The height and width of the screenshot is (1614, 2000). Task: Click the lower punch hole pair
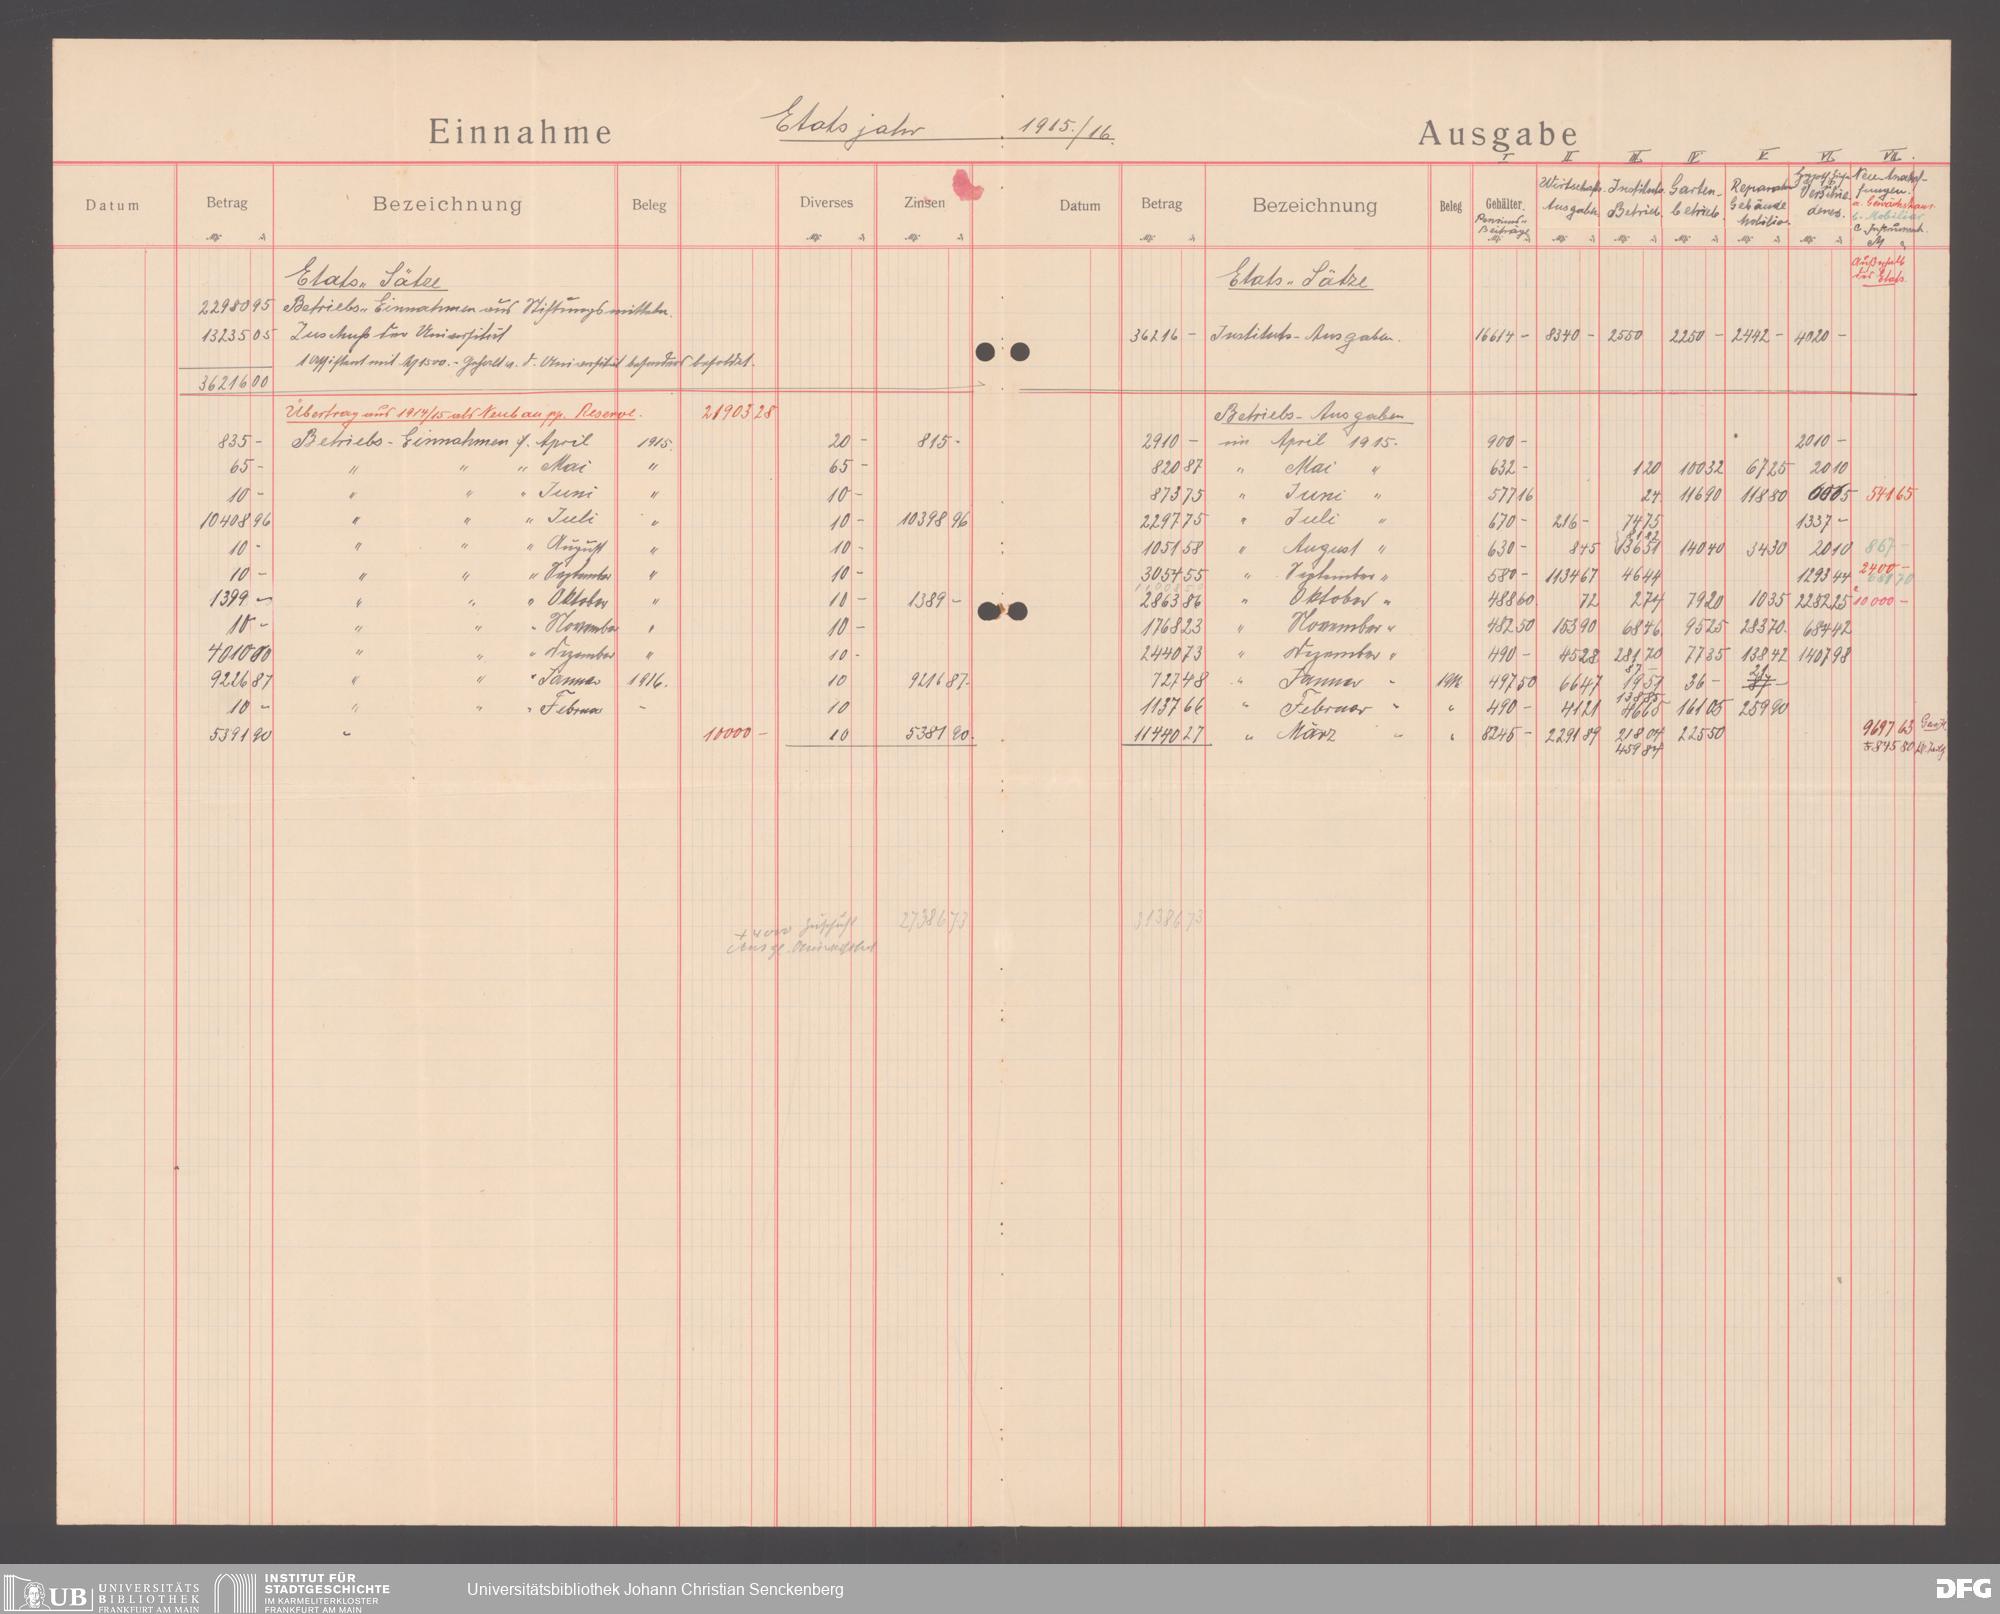pyautogui.click(x=1001, y=611)
